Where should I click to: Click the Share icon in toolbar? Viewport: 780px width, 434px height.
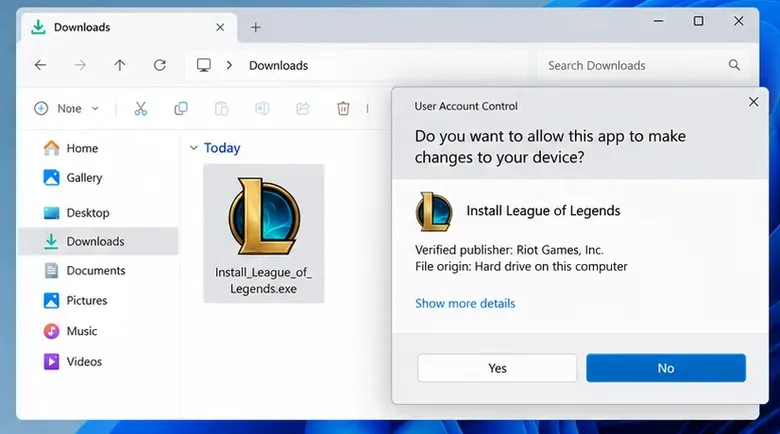pos(302,108)
